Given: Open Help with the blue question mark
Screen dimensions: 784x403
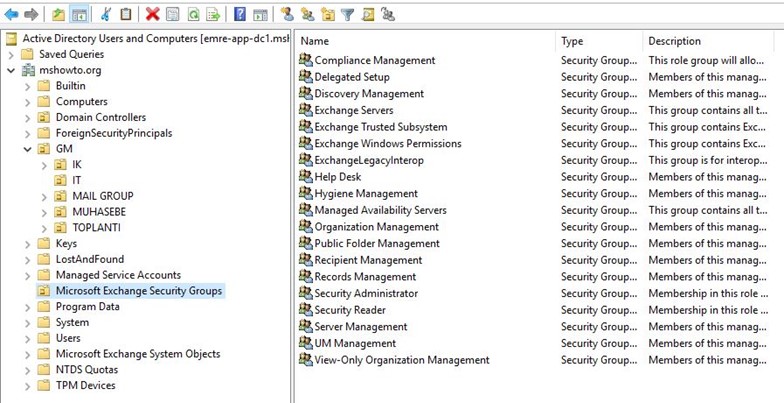Looking at the screenshot, I should 240,14.
